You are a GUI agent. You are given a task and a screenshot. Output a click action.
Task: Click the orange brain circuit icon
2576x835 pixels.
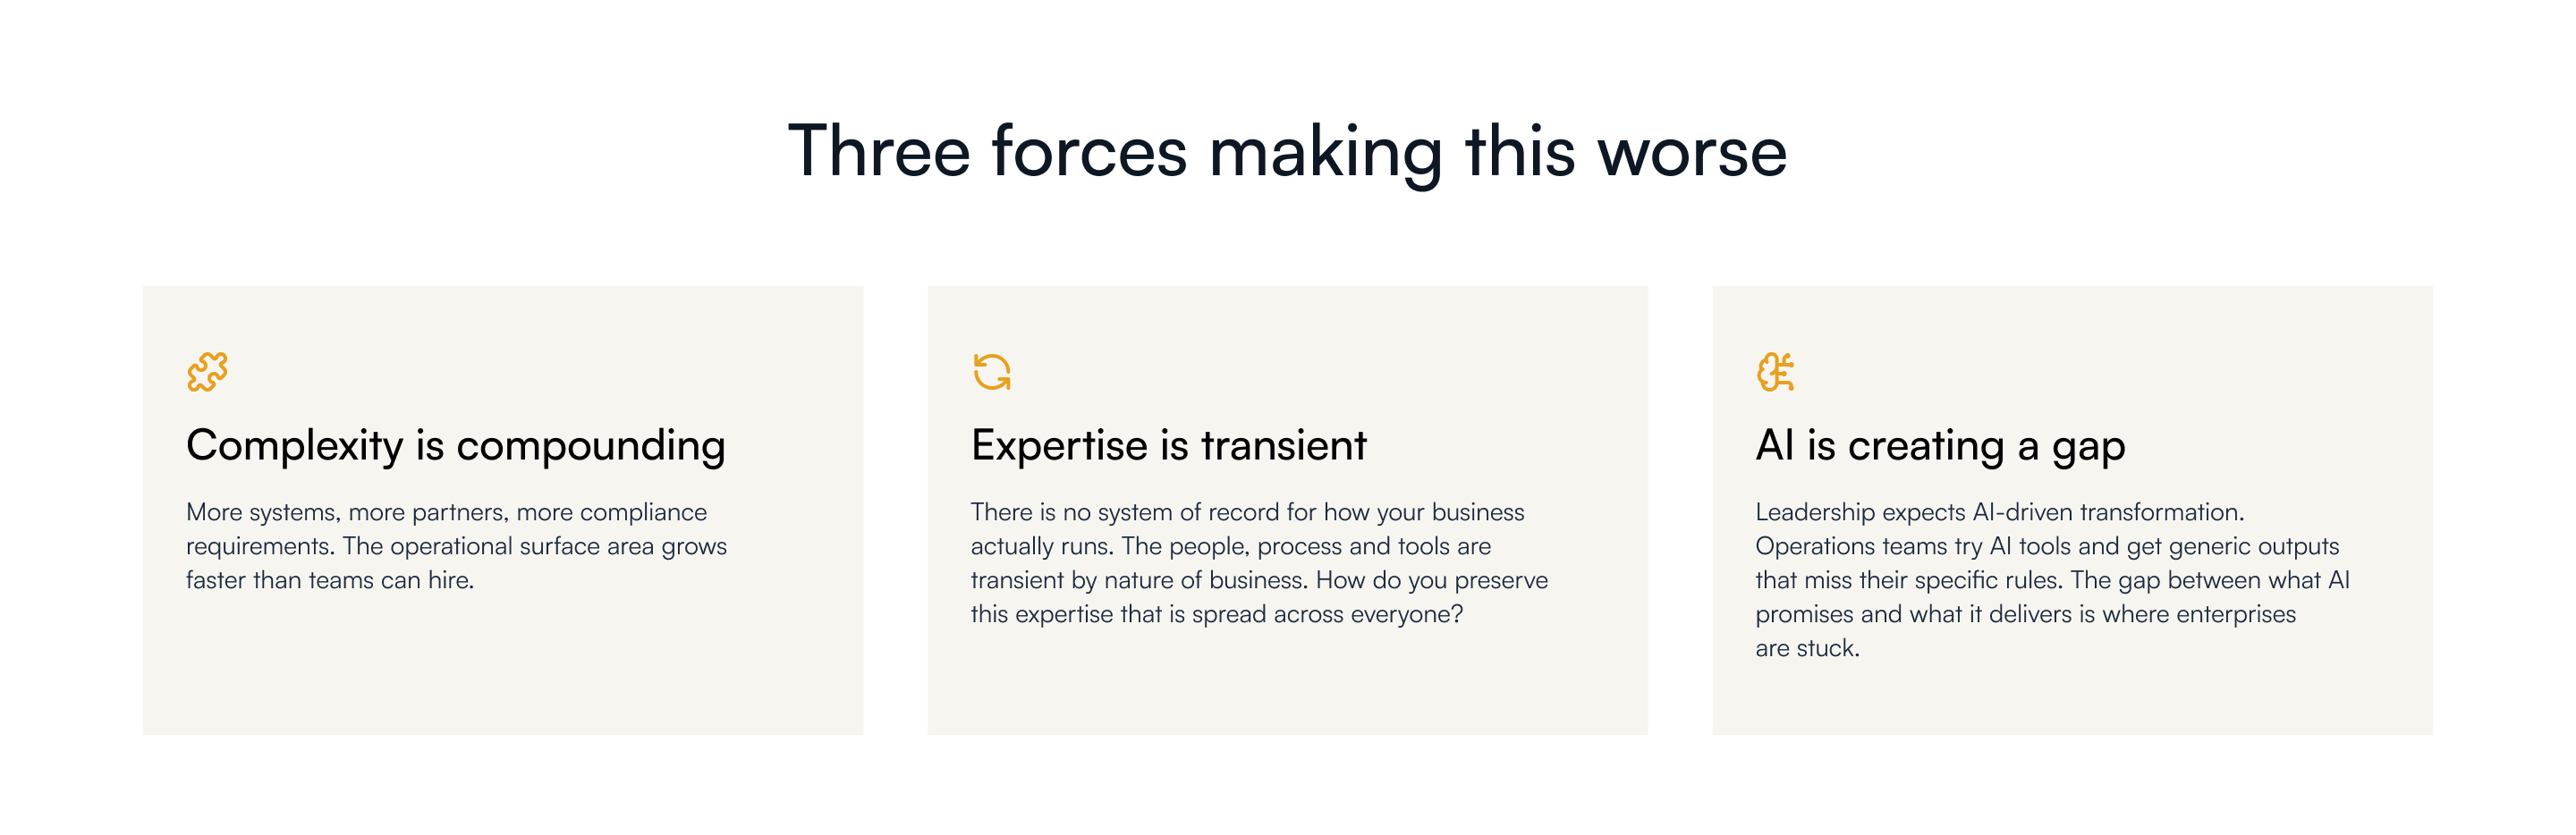pyautogui.click(x=1775, y=372)
